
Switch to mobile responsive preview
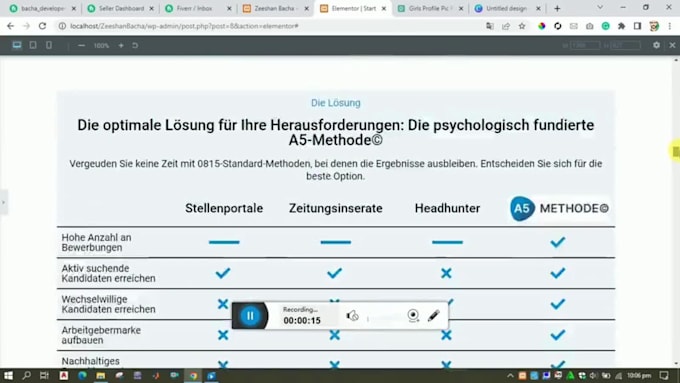[49, 45]
